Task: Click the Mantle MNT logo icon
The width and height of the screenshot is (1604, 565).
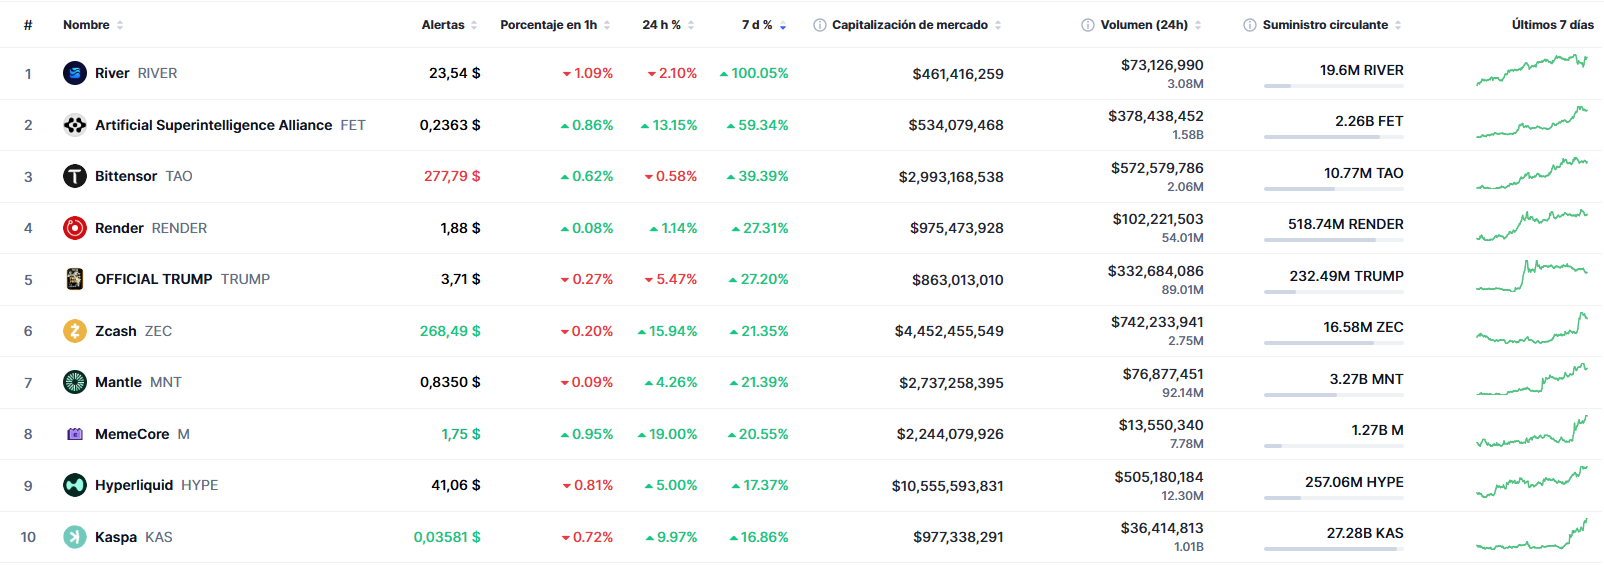Action: click(75, 382)
